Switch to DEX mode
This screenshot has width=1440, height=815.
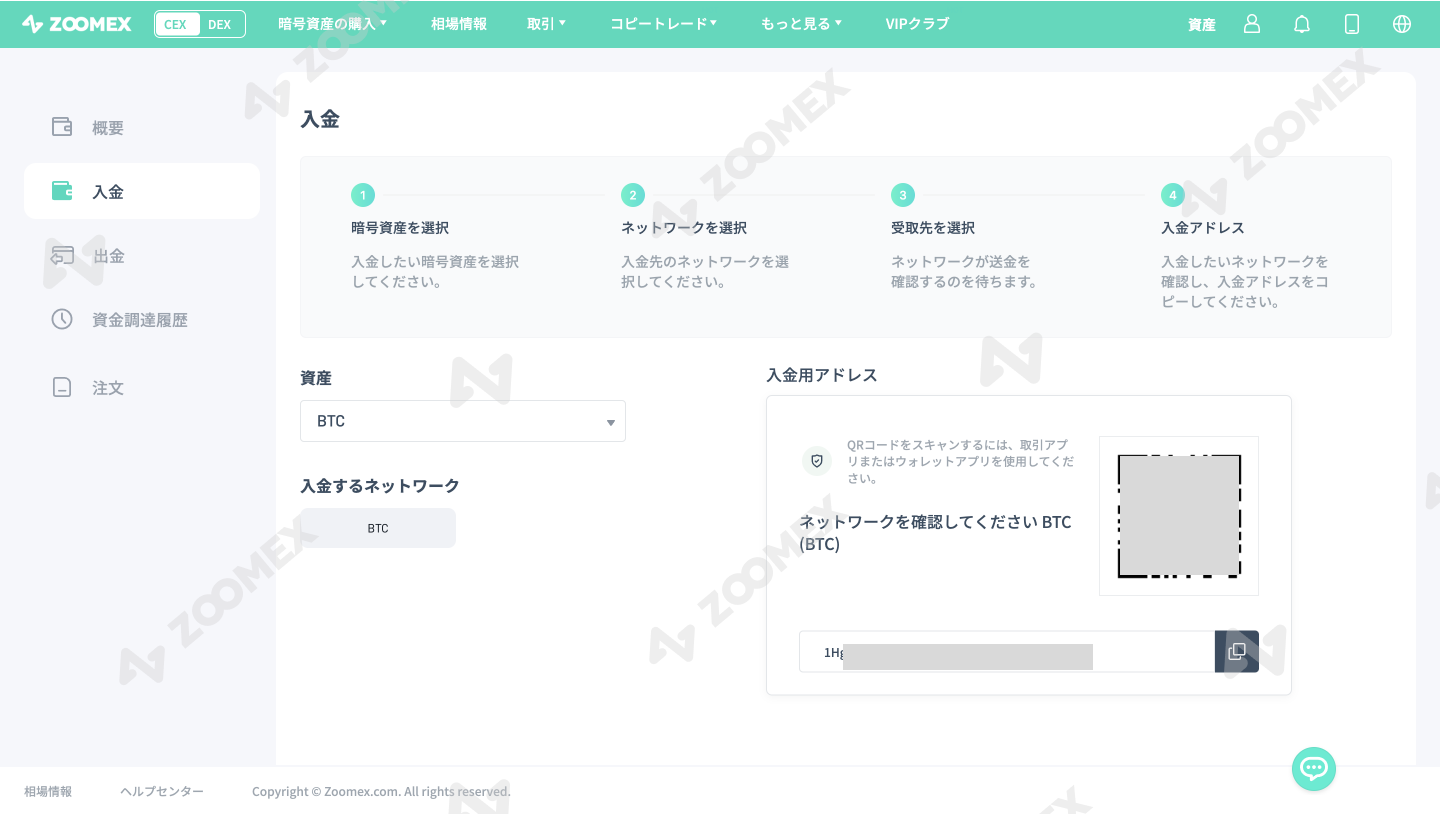219,23
